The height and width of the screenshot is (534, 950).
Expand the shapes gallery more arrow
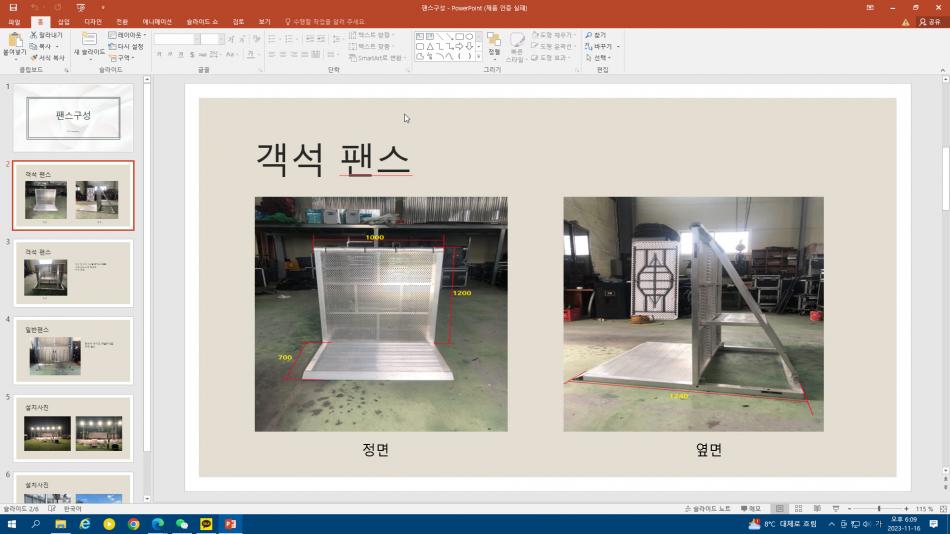coord(479,56)
